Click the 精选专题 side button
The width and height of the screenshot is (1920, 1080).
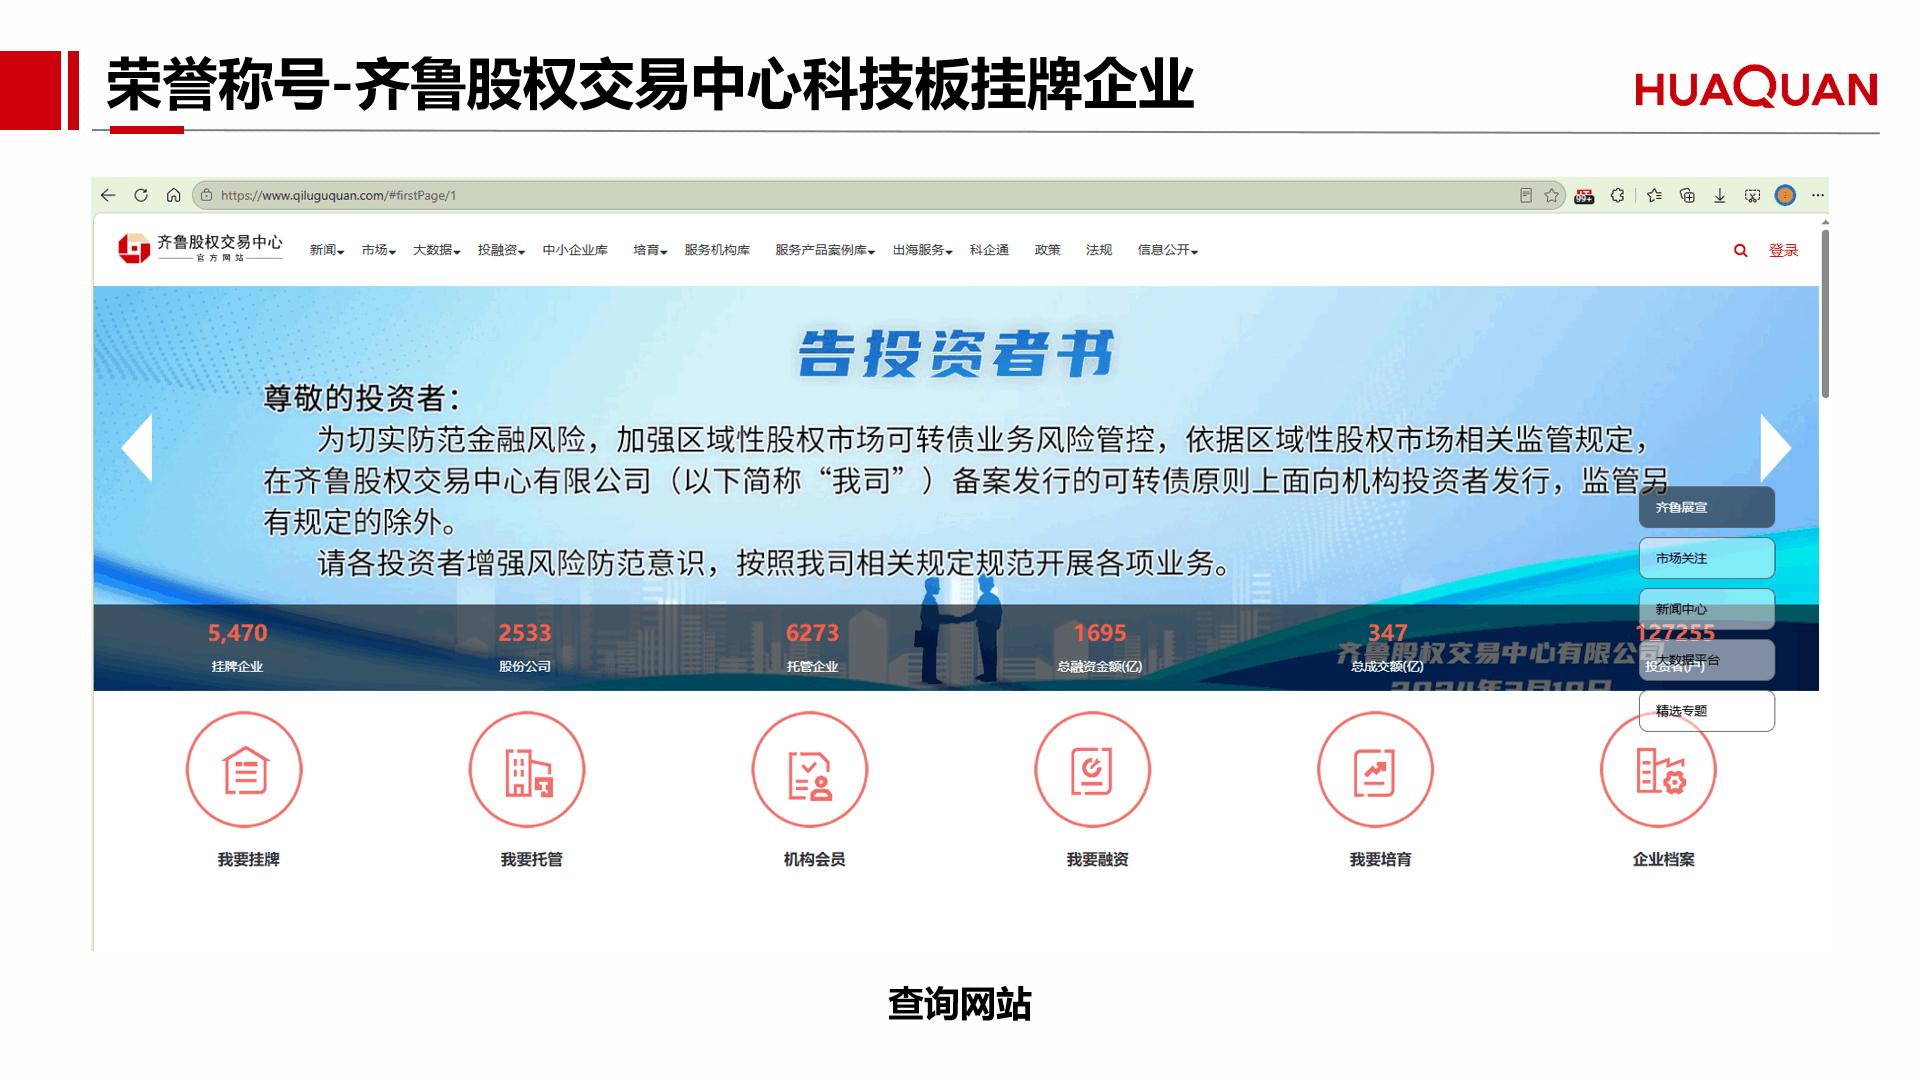tap(1706, 711)
